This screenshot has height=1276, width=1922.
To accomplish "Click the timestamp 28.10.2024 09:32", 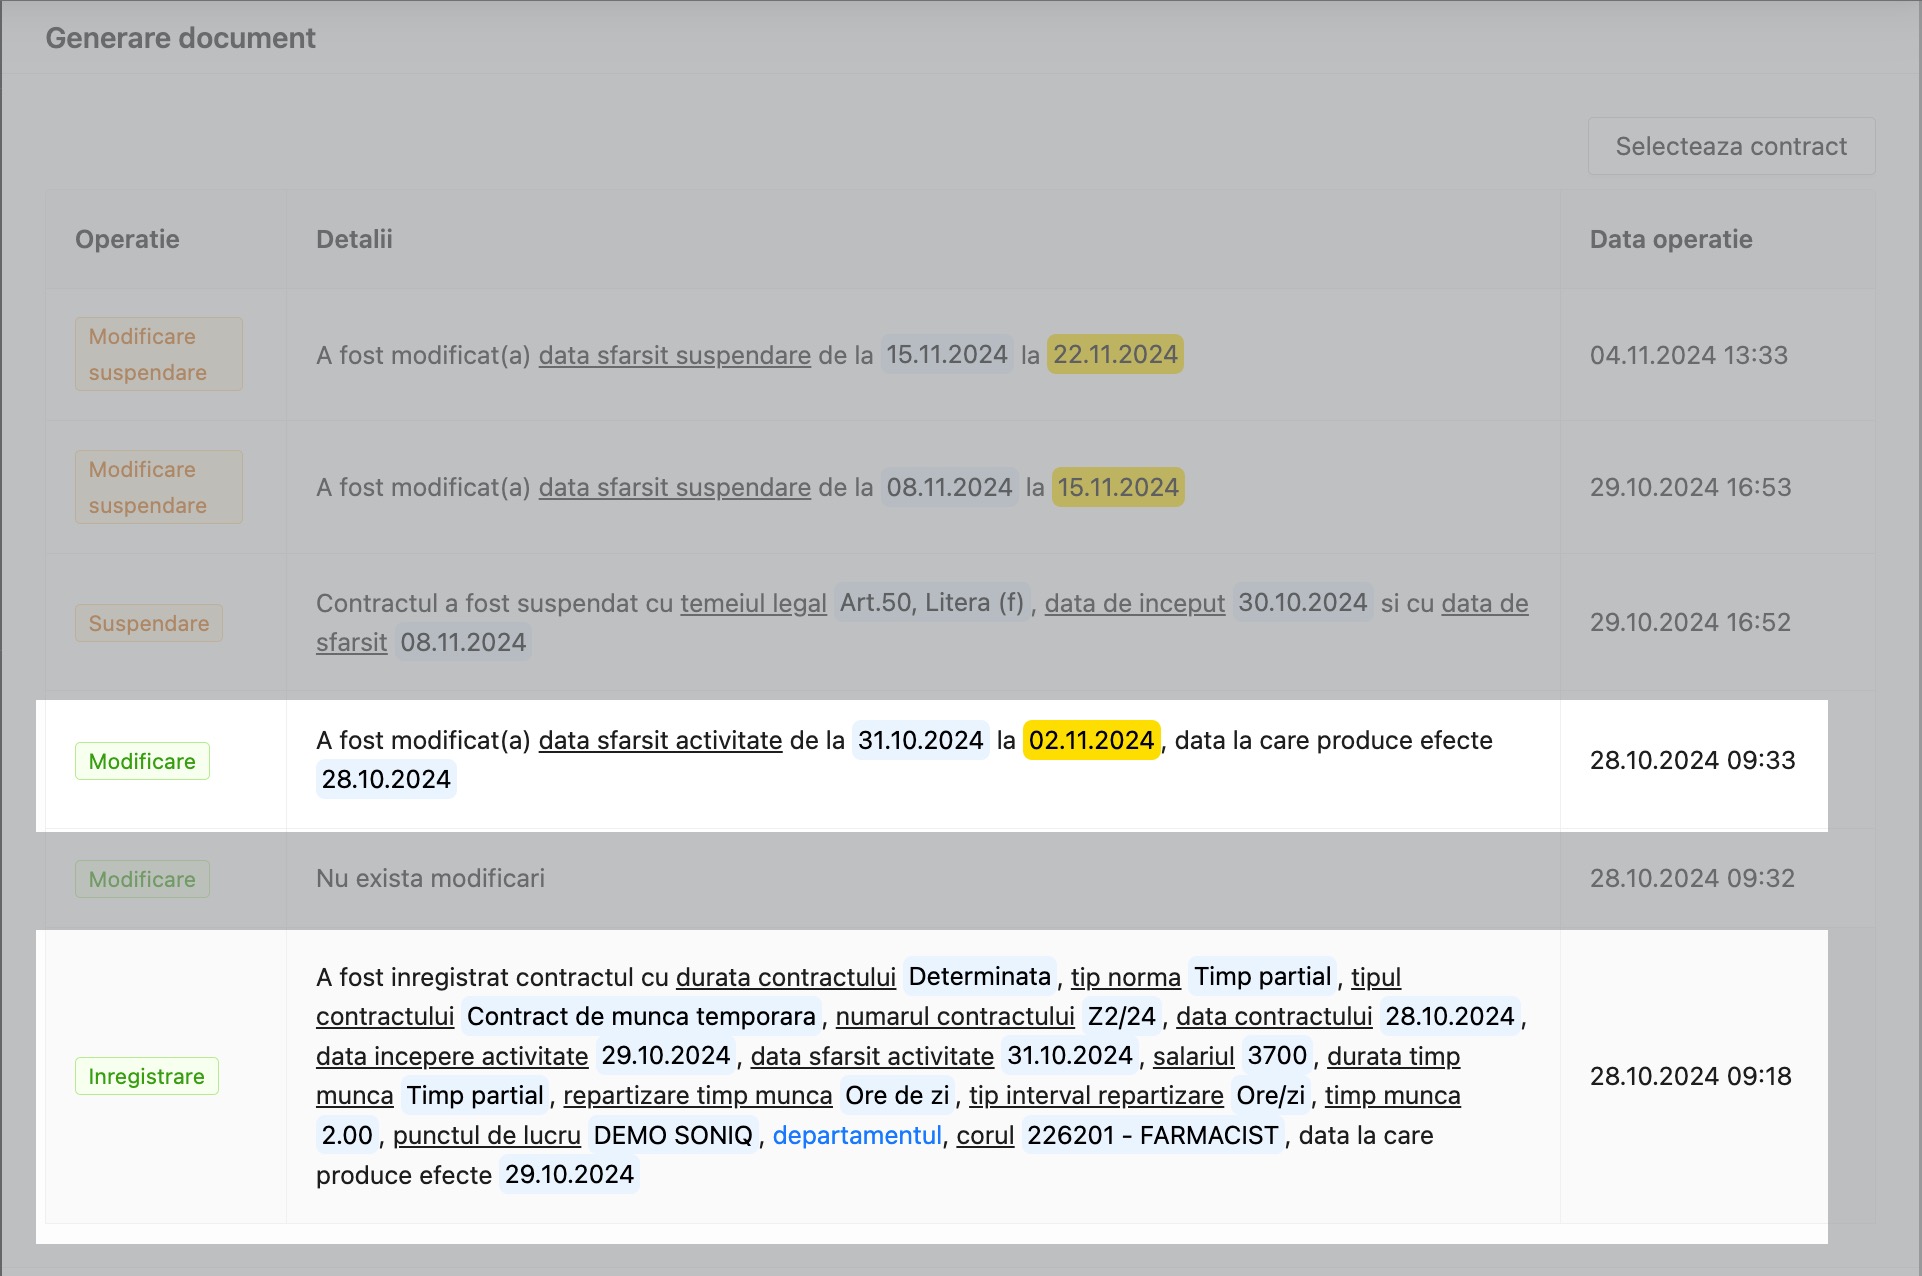I will [1692, 878].
